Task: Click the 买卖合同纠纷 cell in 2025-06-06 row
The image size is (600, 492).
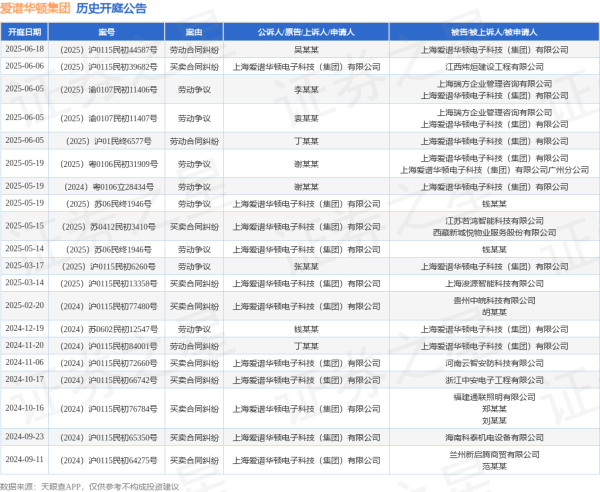Action: coord(194,67)
